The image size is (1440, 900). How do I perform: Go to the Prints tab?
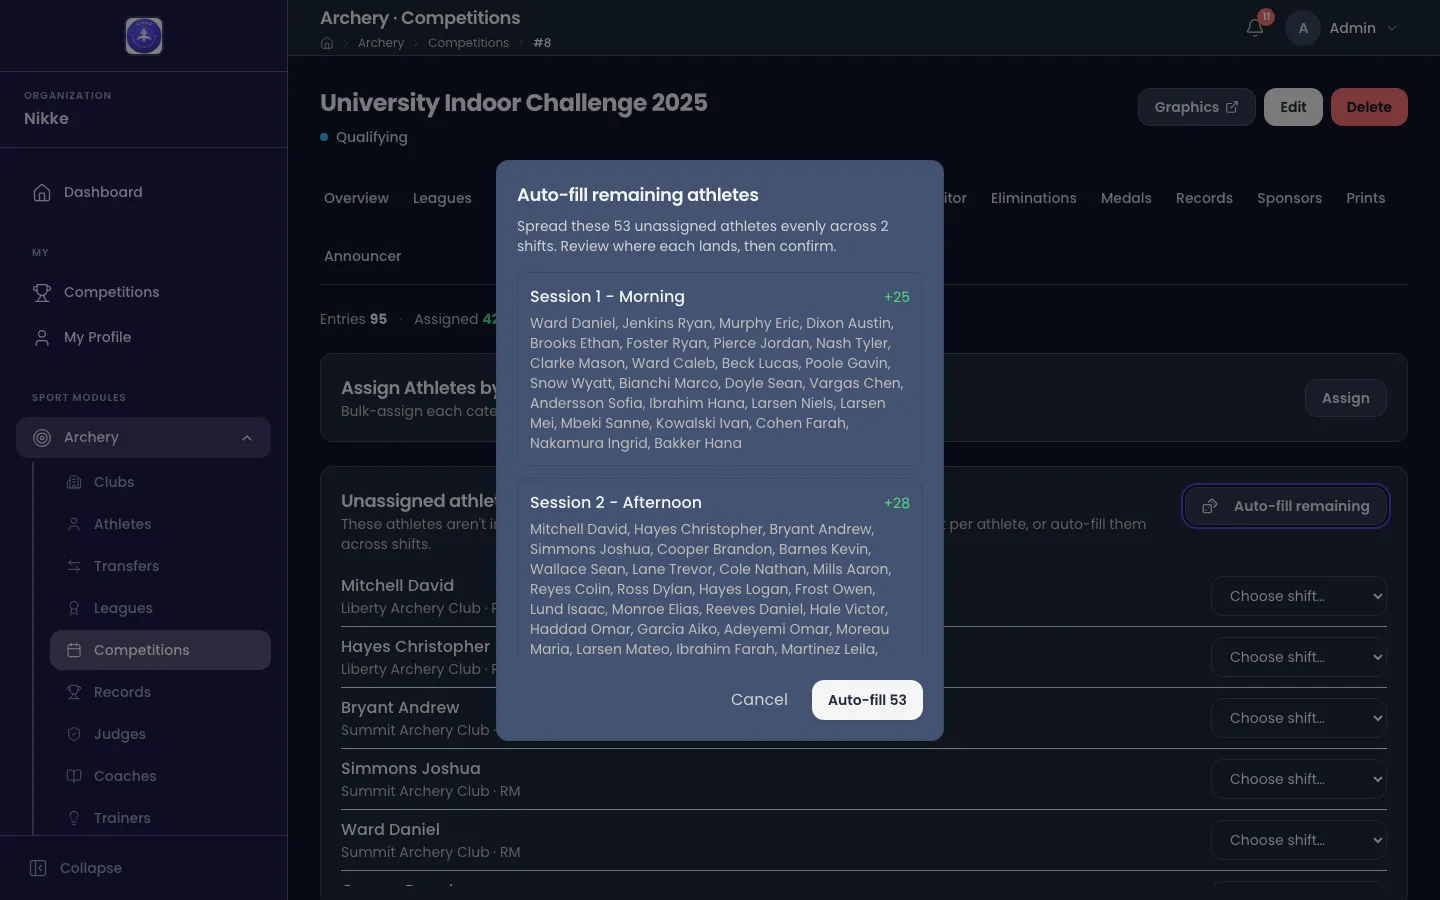coord(1366,198)
